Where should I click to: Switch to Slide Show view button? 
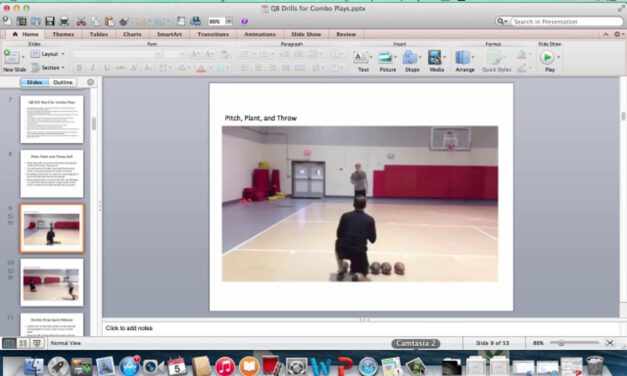(x=37, y=343)
